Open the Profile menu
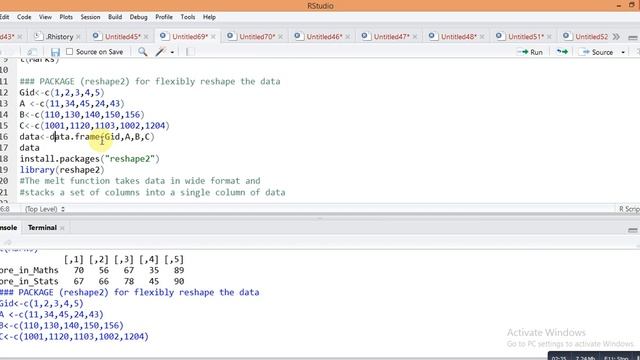Viewport: 640px width, 360px height. [x=164, y=17]
